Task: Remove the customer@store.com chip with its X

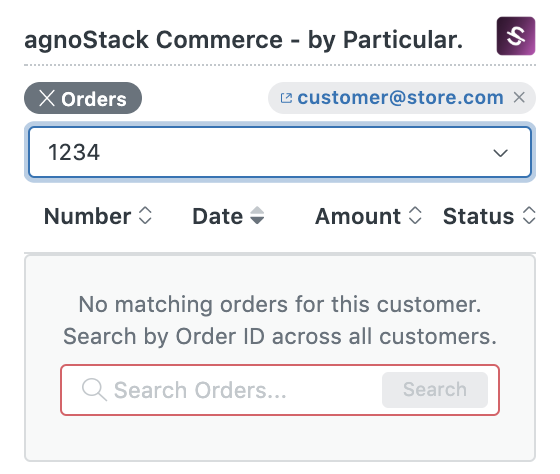Action: point(519,97)
